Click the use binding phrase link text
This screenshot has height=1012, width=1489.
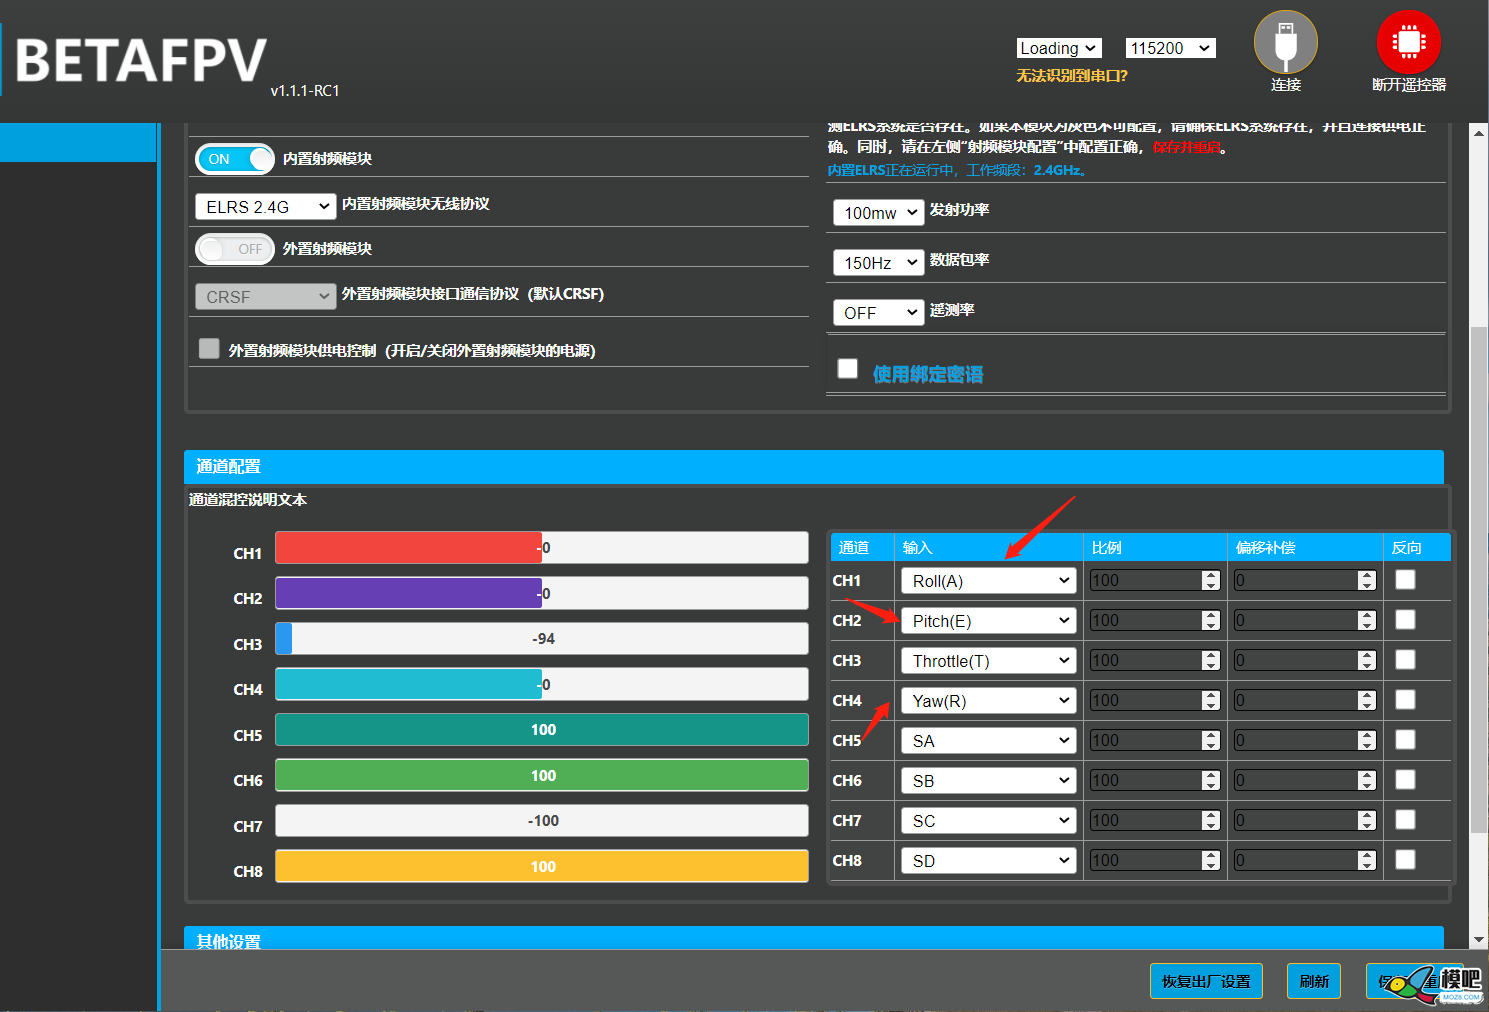point(928,374)
